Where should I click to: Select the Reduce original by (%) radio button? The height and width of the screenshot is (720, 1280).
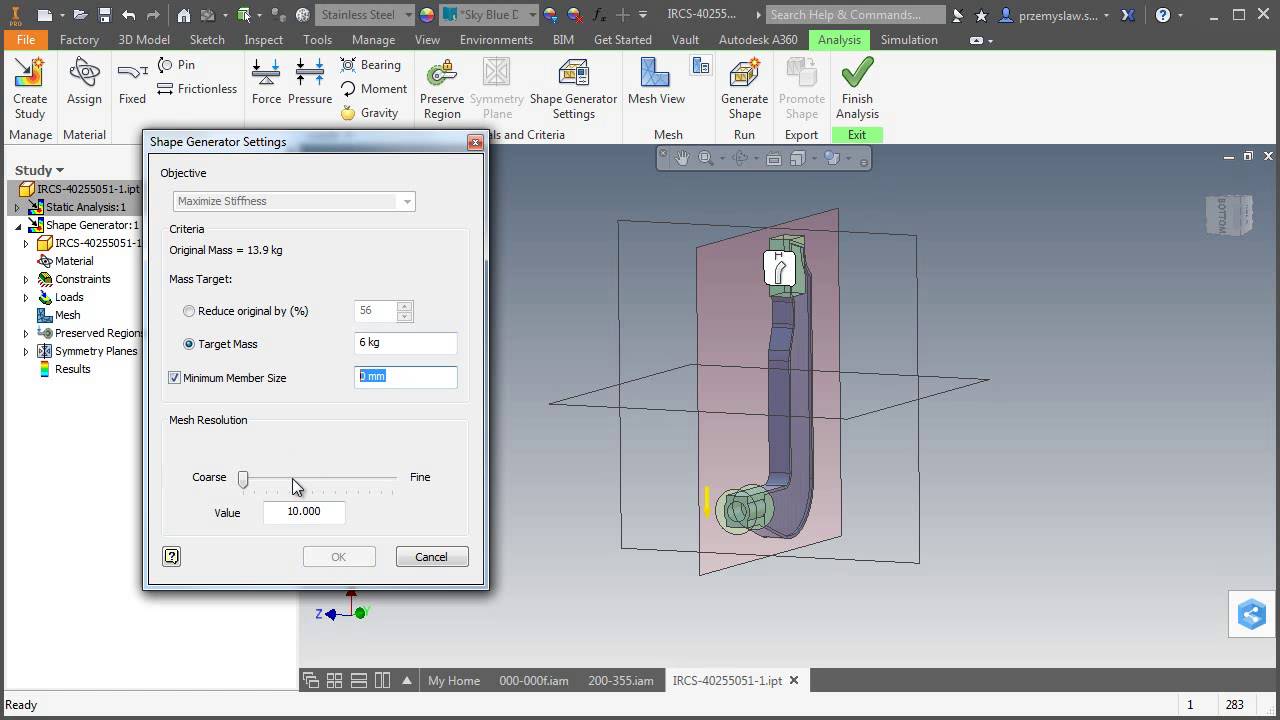tap(189, 311)
